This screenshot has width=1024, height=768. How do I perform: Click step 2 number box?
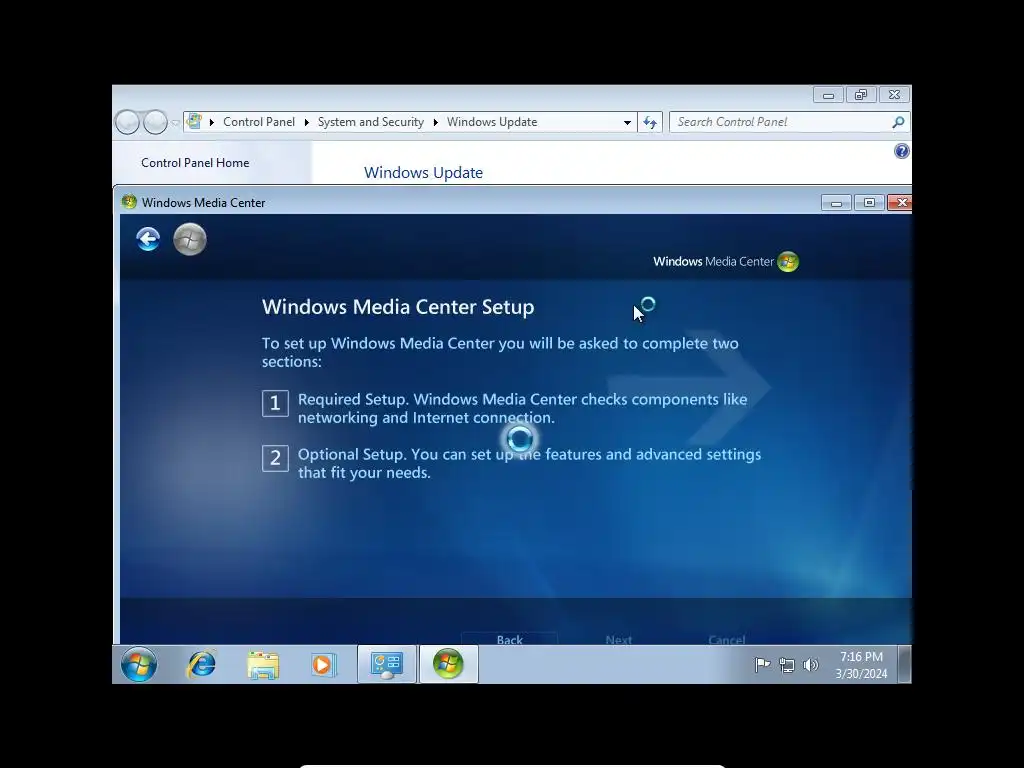[275, 458]
